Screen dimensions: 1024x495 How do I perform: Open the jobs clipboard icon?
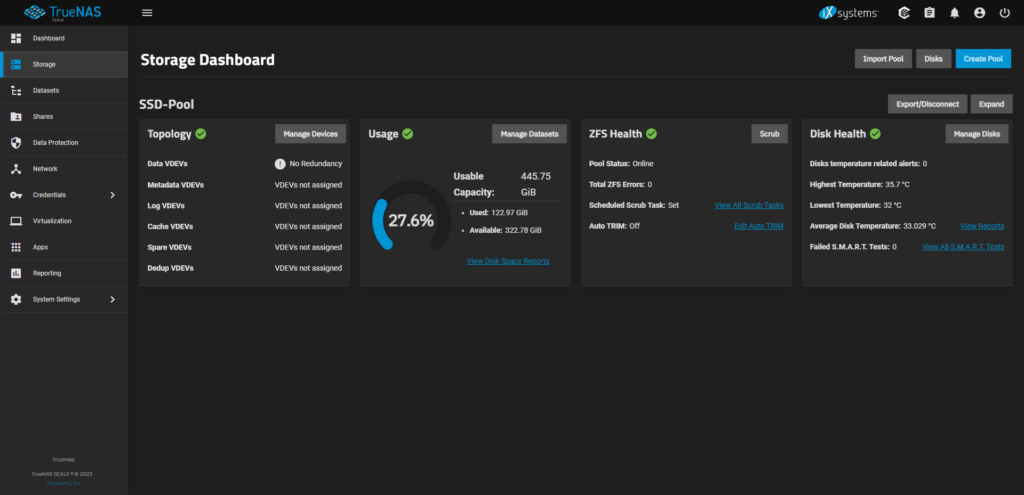929,13
